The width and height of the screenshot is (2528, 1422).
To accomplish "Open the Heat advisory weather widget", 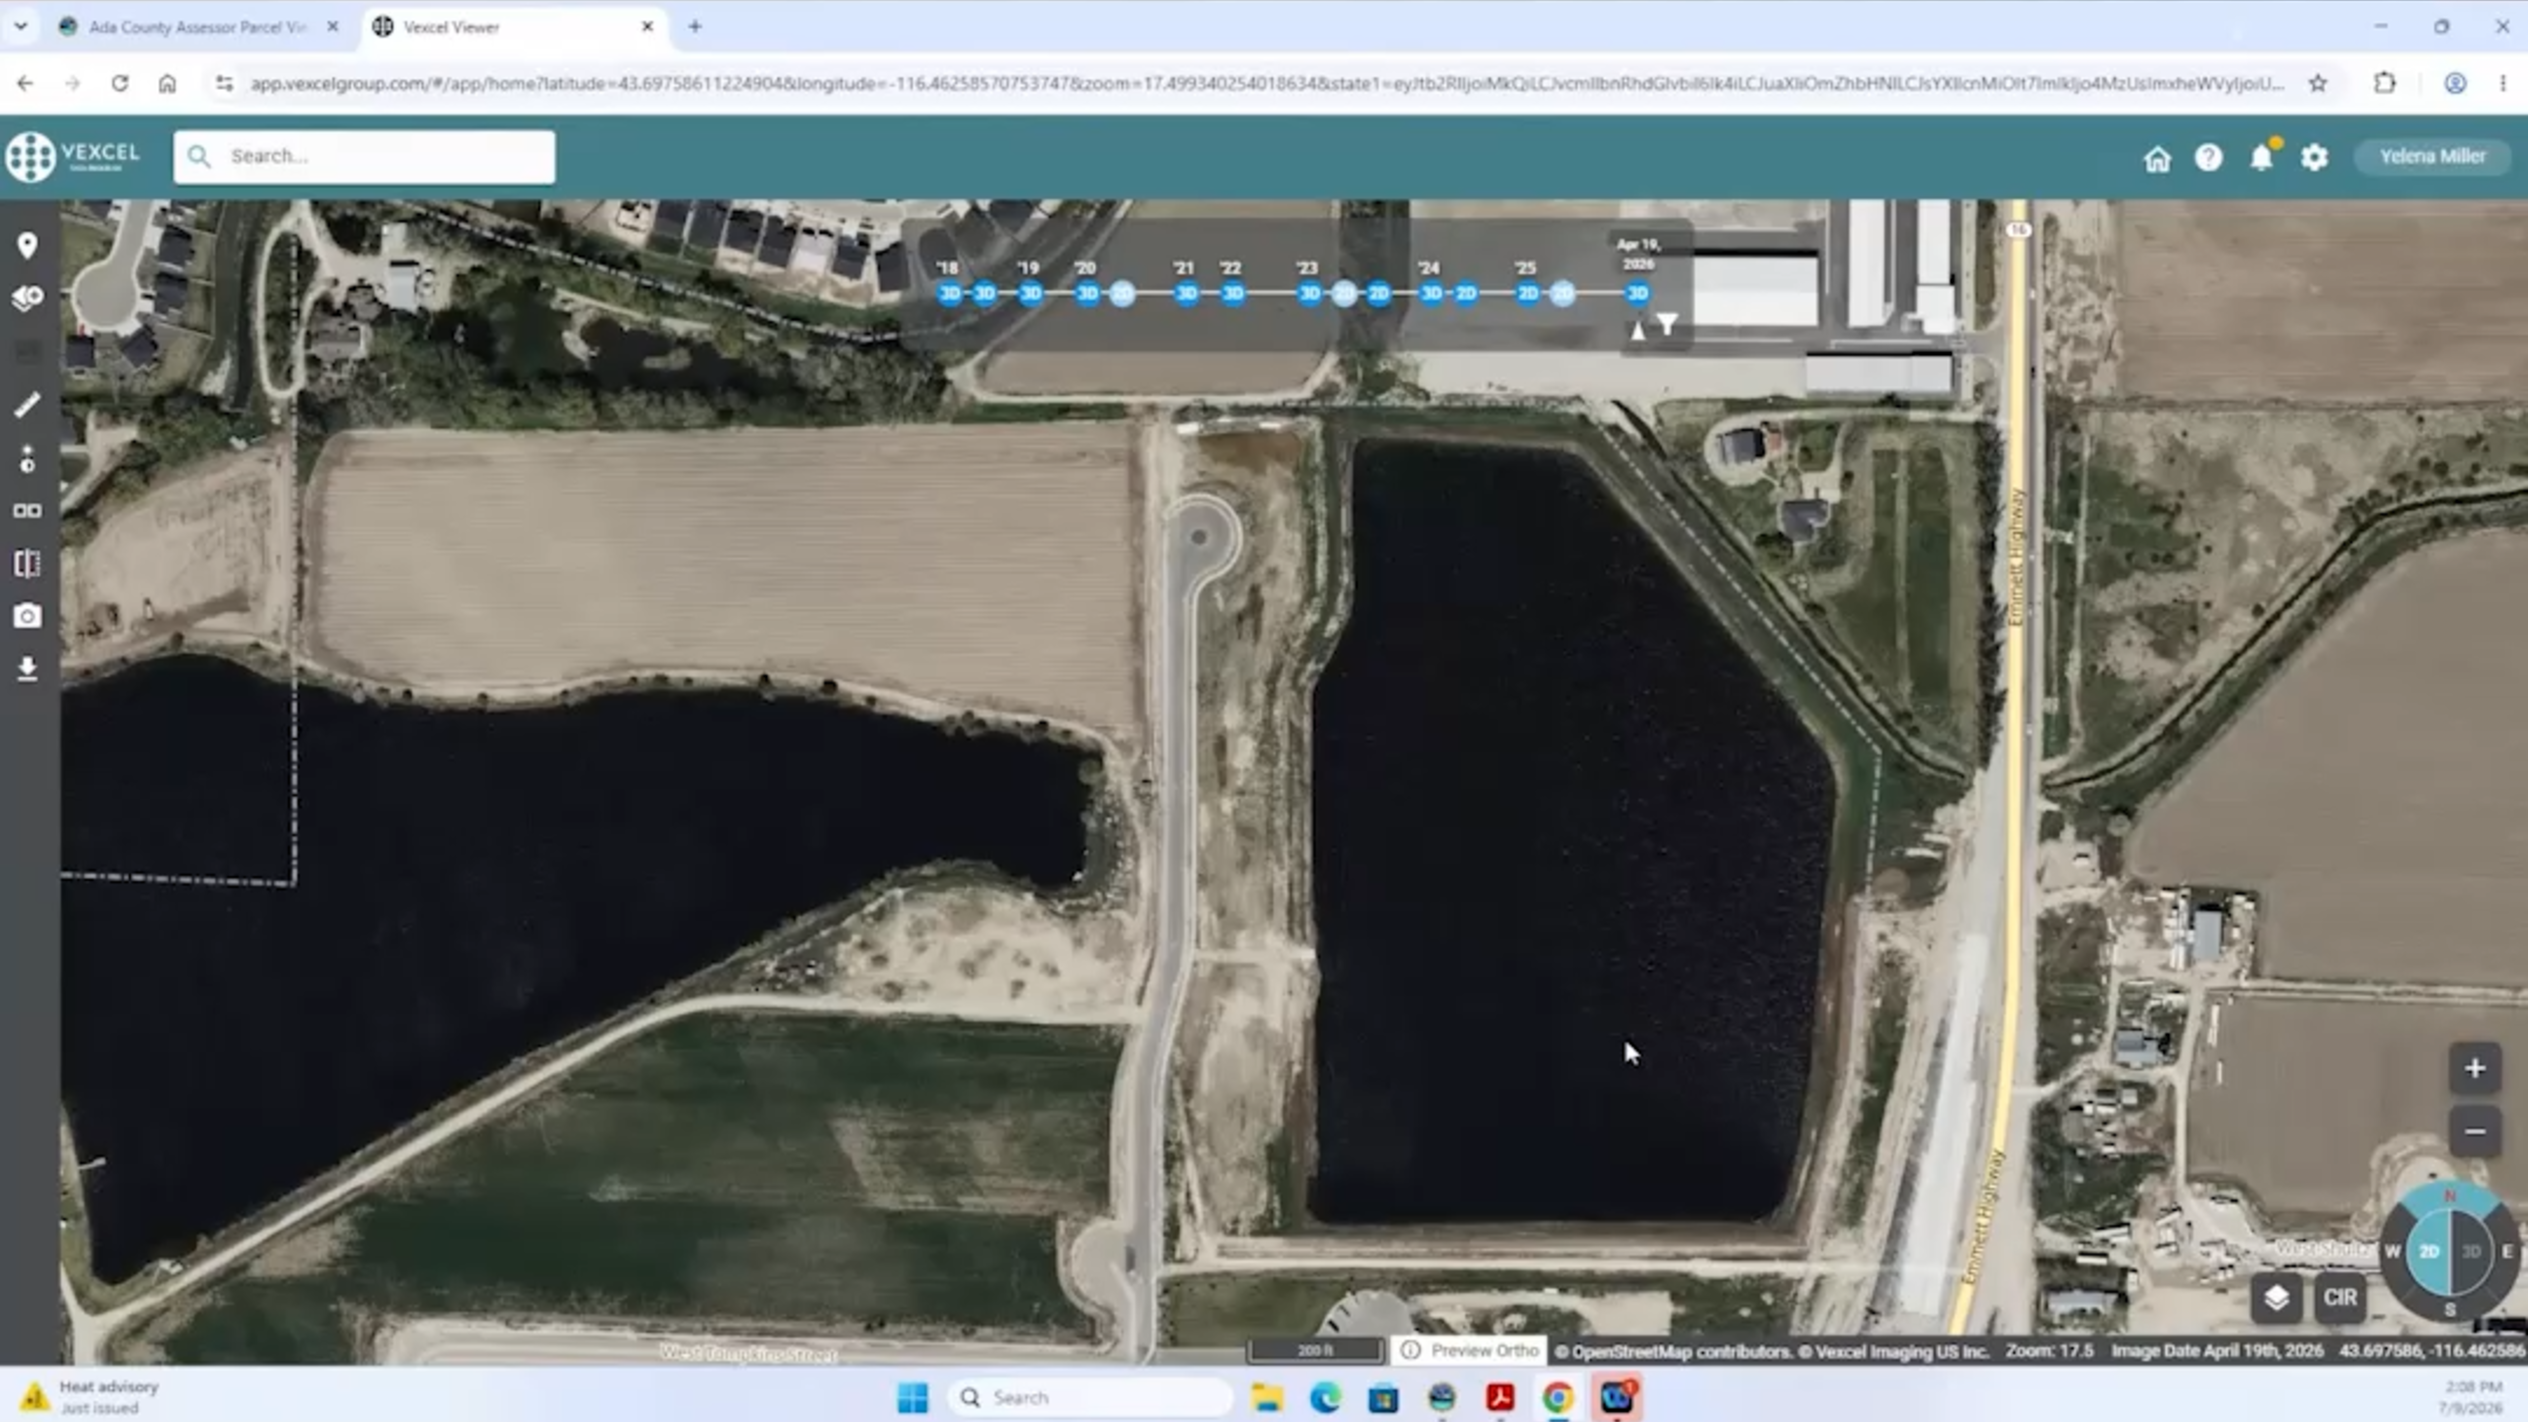I will coord(92,1397).
